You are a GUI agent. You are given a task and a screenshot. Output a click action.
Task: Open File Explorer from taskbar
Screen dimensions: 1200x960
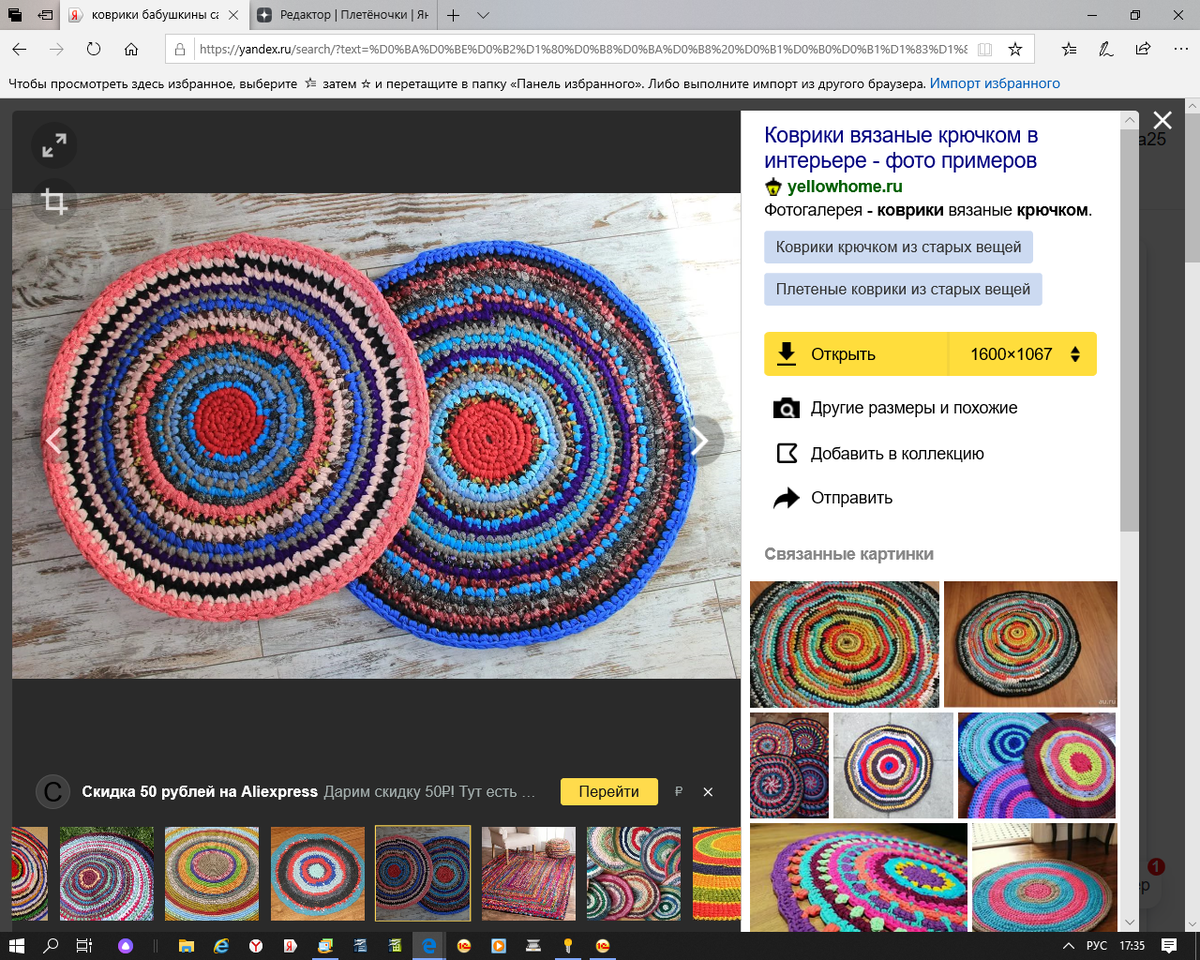pos(185,945)
